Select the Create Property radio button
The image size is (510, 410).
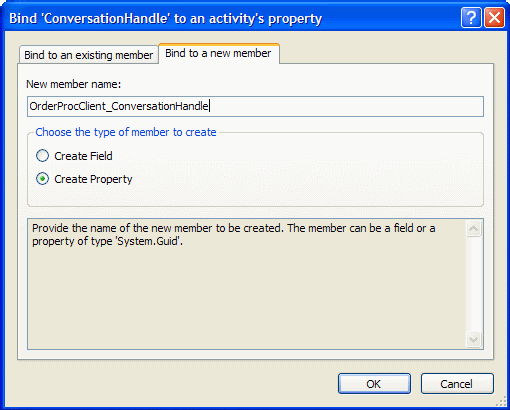(x=42, y=179)
